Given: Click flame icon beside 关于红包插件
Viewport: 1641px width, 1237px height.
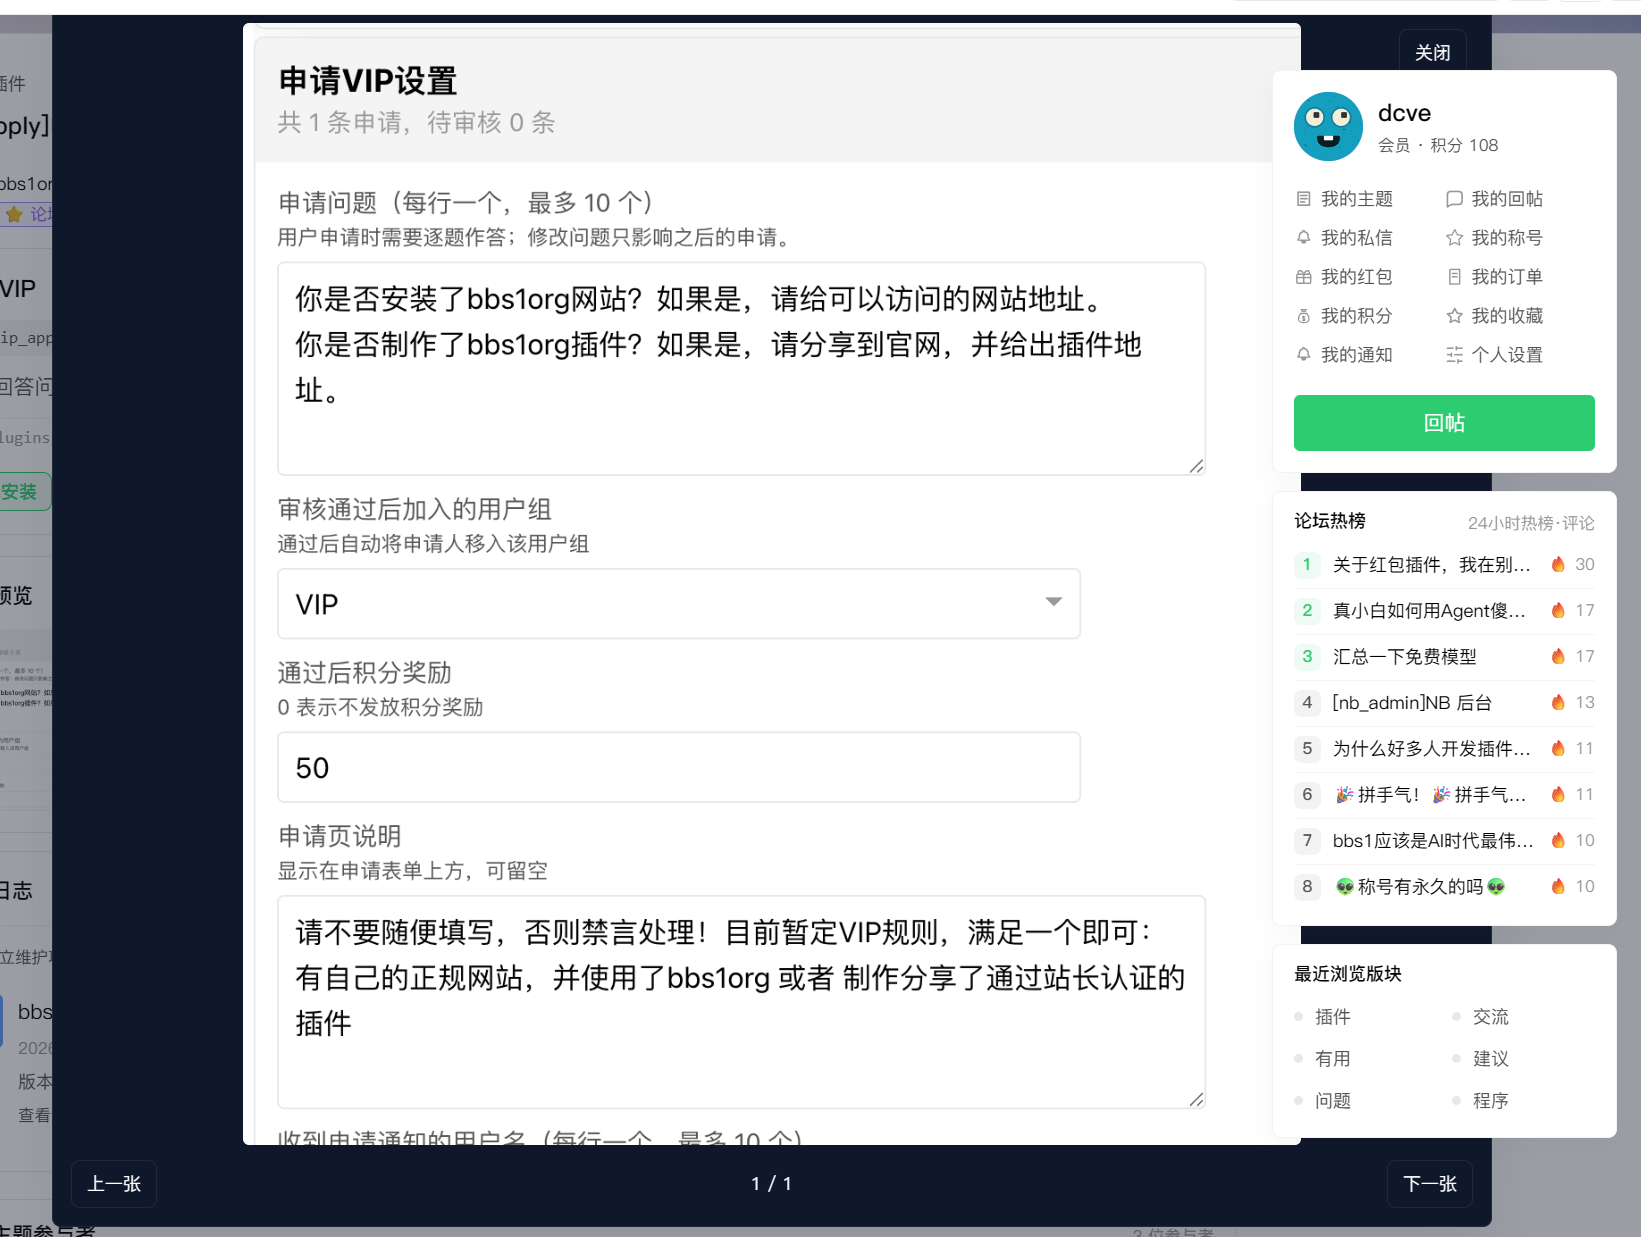Looking at the screenshot, I should (1558, 564).
